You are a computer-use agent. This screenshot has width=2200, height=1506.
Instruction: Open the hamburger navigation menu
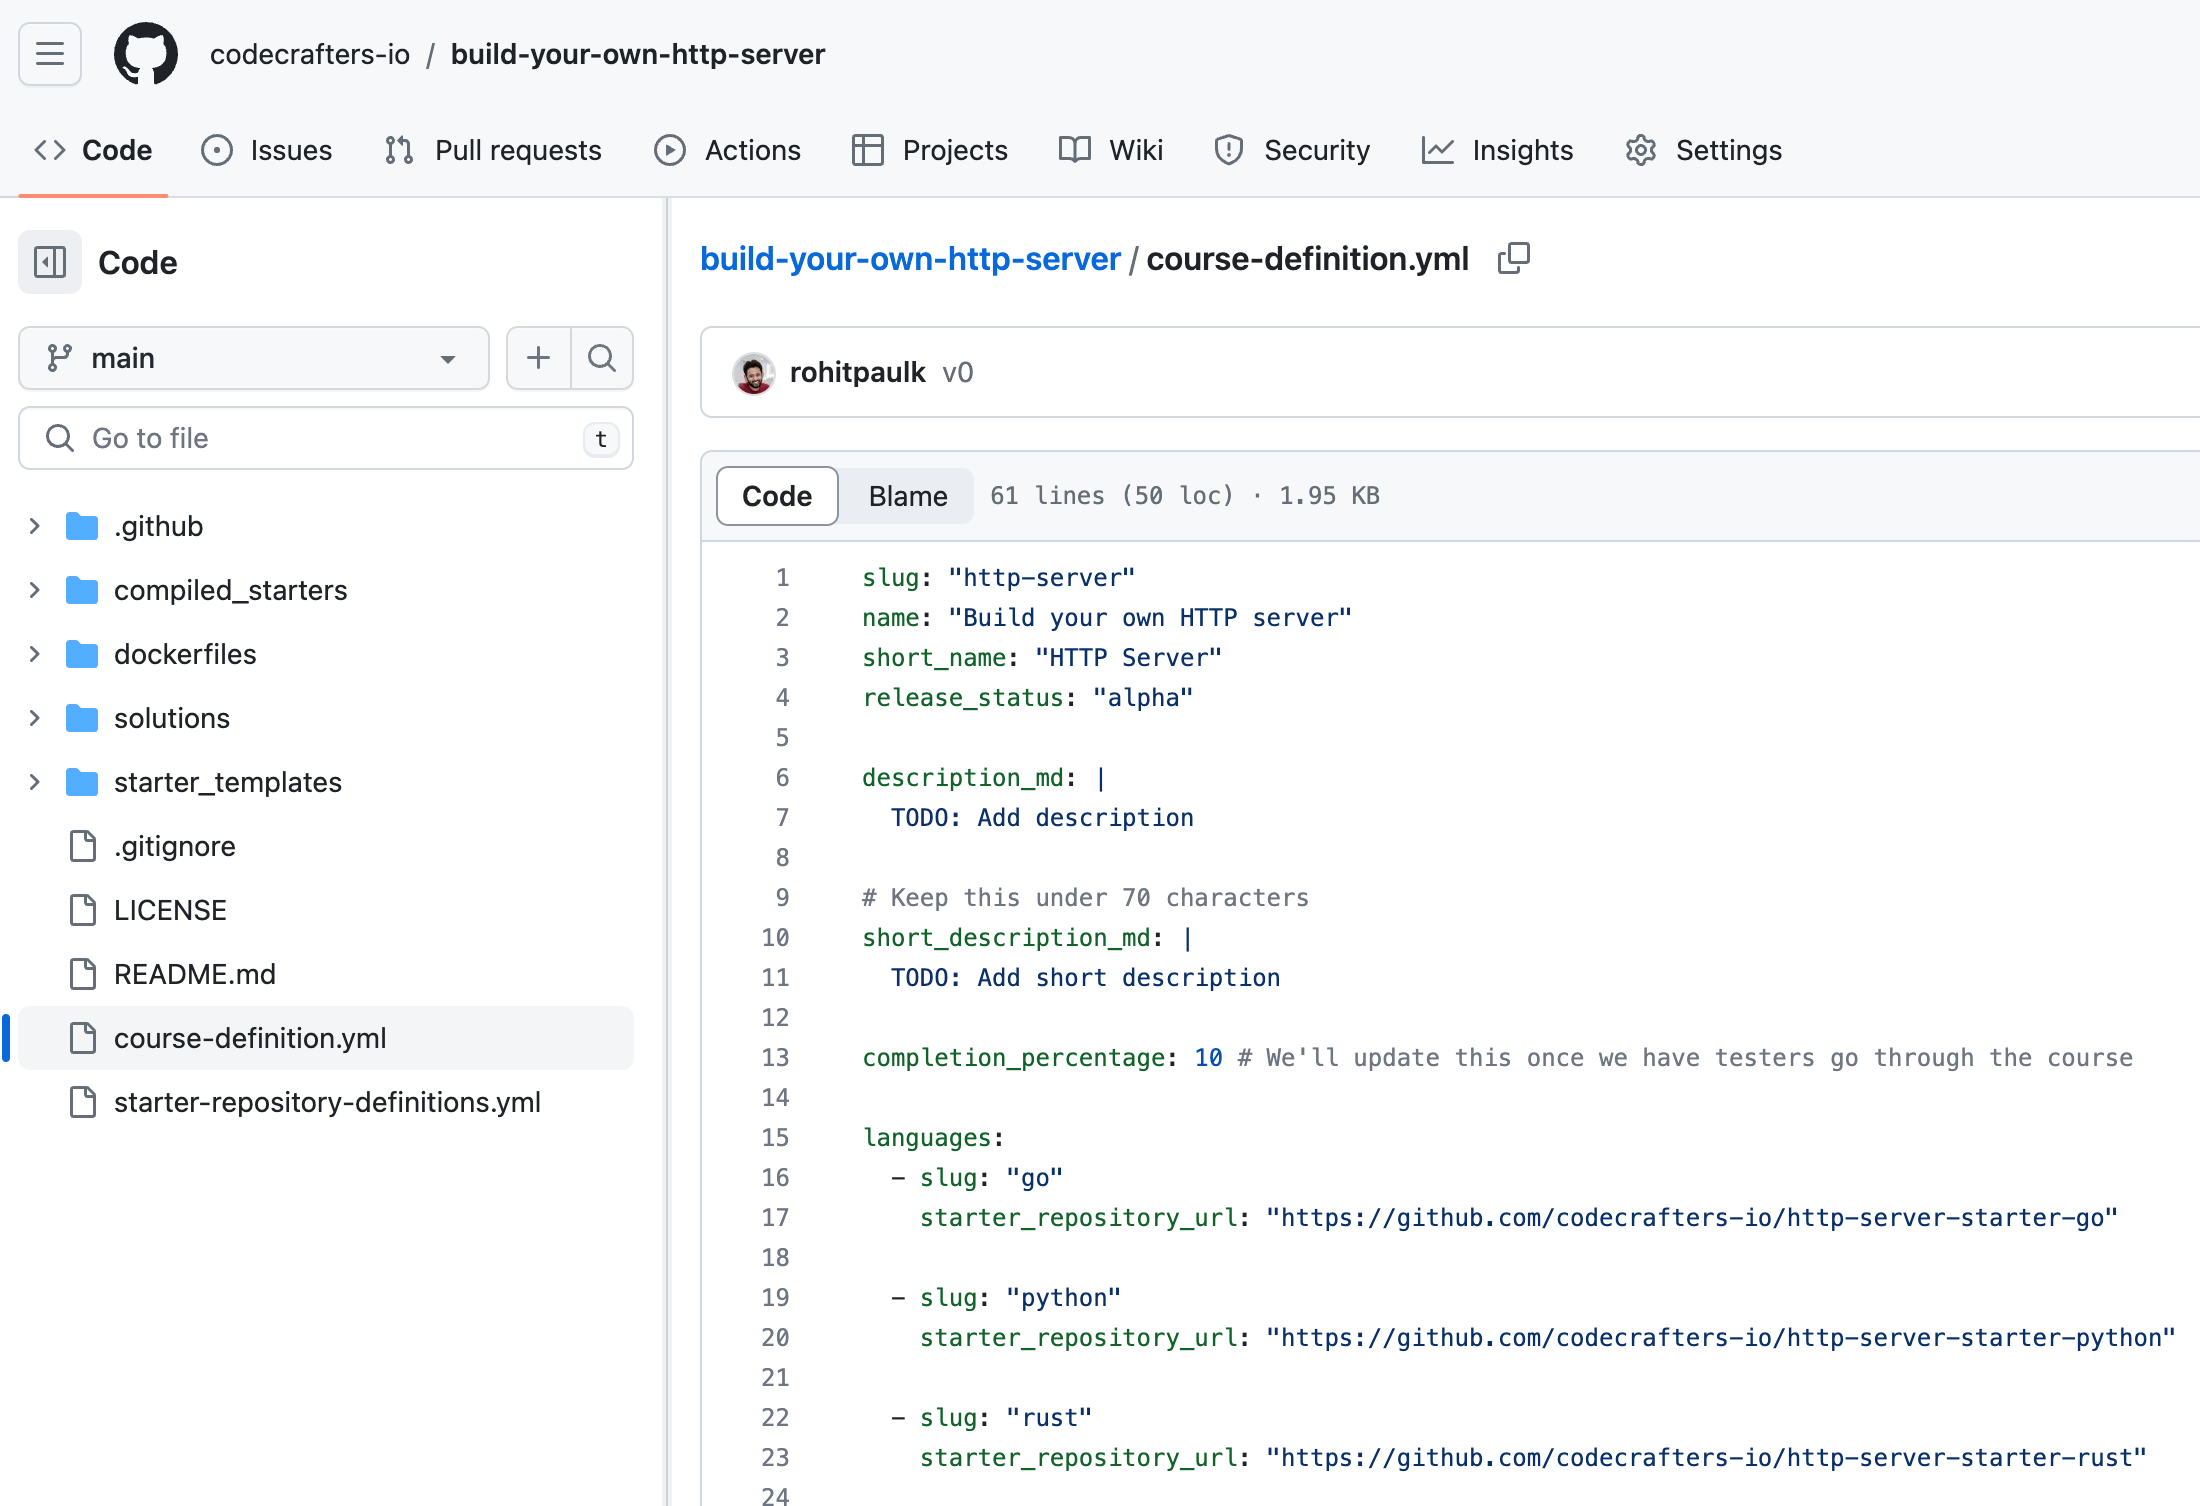click(50, 54)
